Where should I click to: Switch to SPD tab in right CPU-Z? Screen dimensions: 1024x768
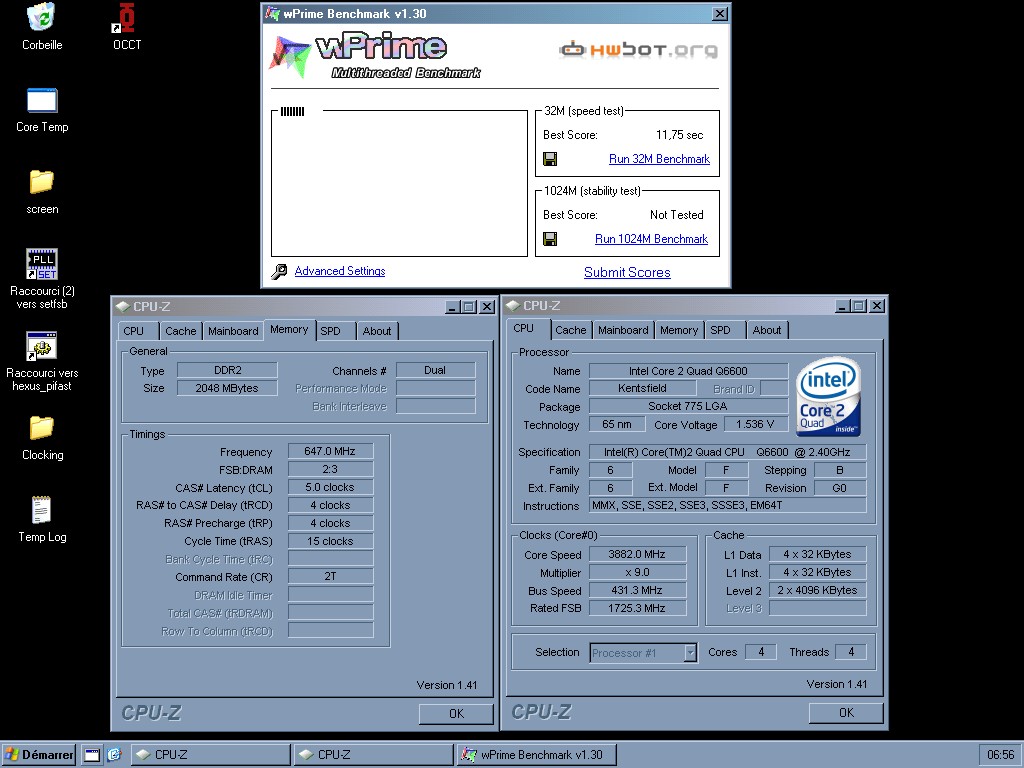pos(725,330)
